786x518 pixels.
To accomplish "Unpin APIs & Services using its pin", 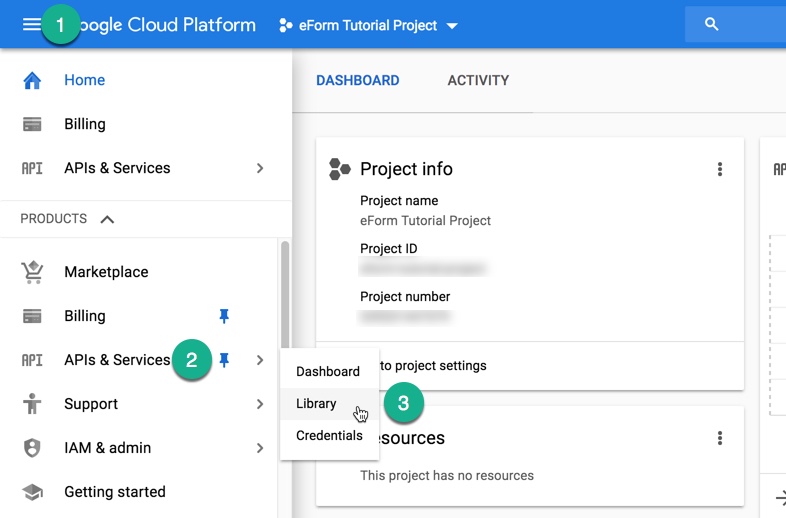I will tap(224, 360).
